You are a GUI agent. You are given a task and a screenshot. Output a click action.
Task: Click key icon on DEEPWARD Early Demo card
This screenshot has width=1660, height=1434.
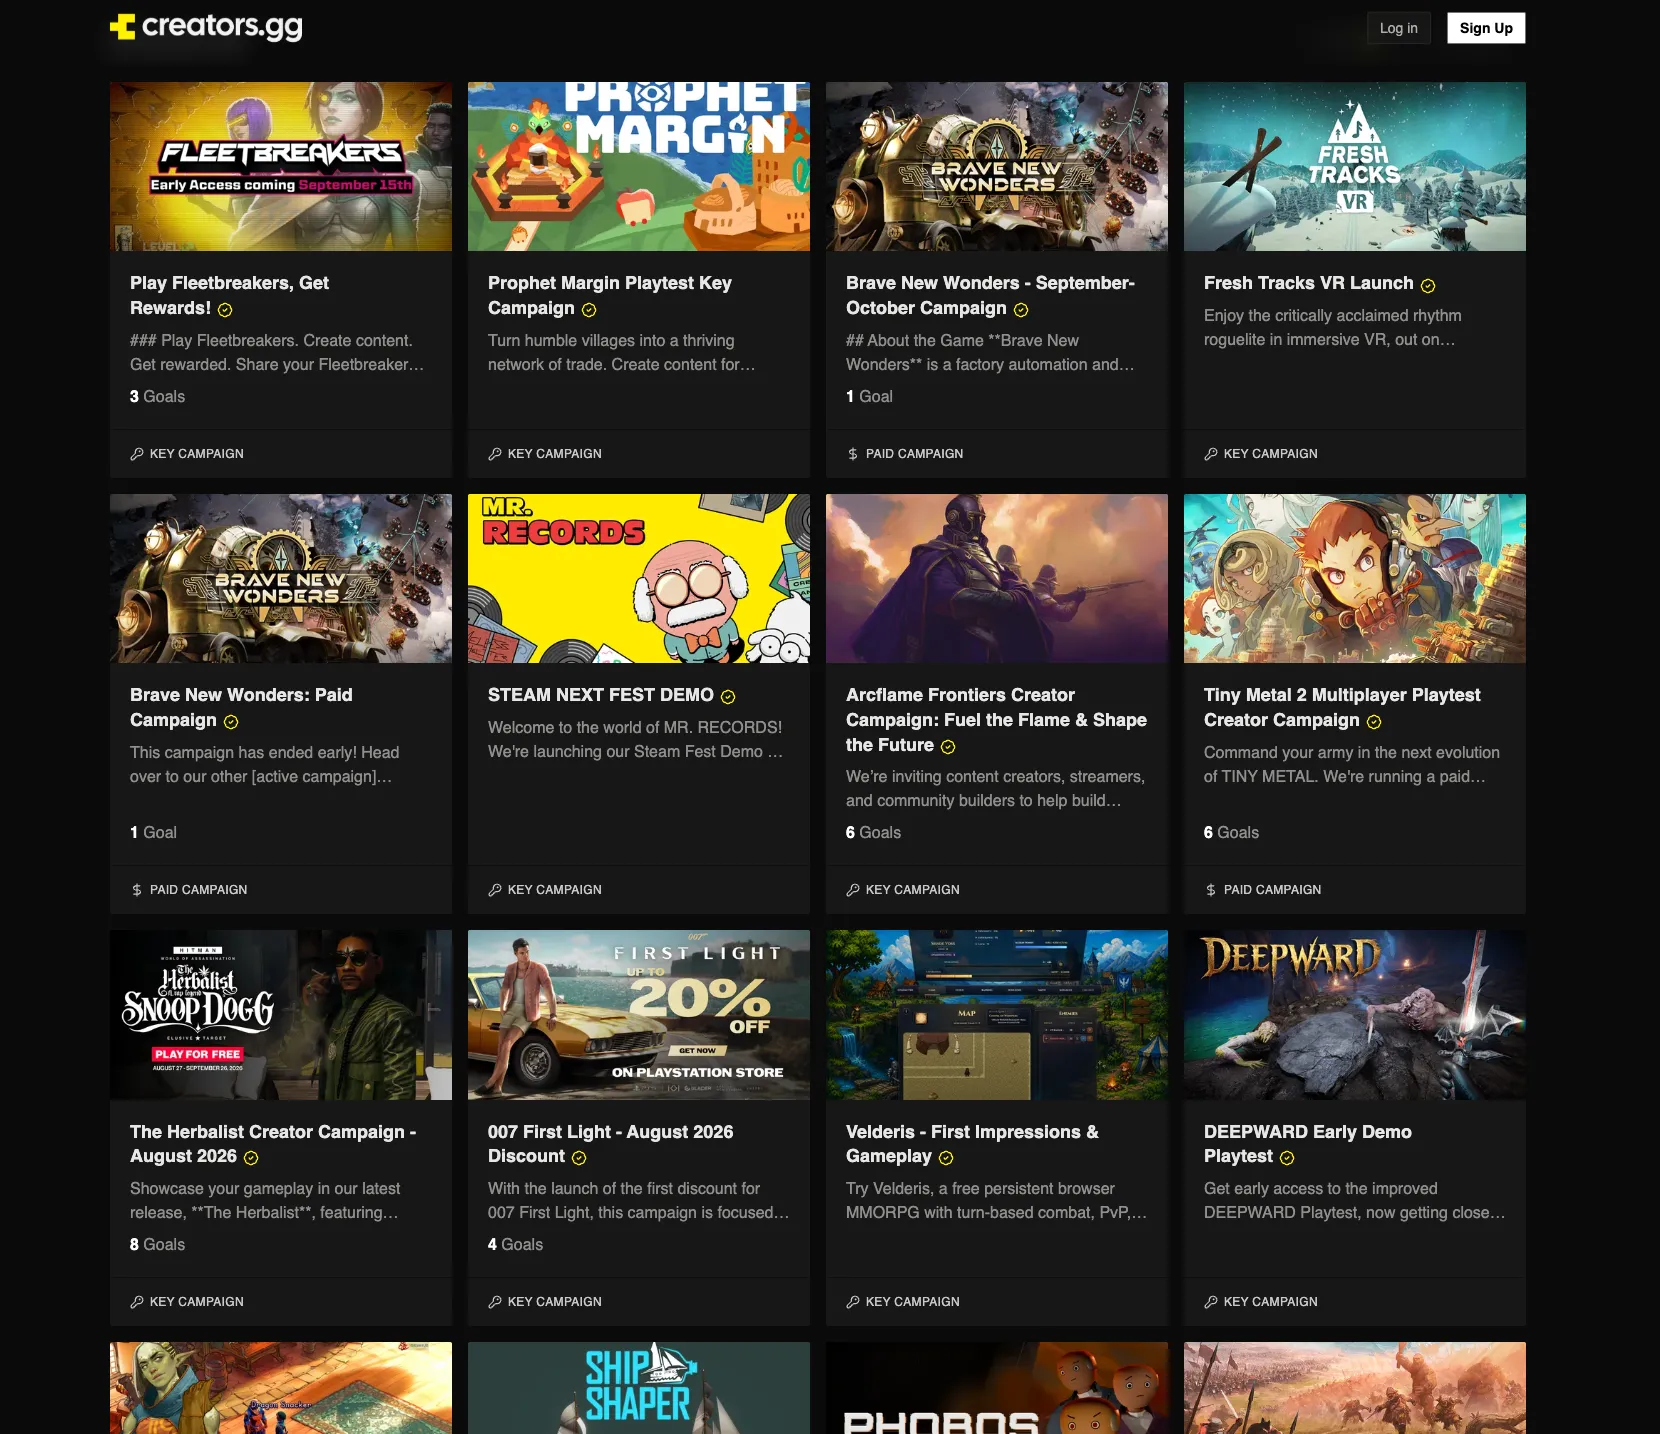(1211, 1302)
